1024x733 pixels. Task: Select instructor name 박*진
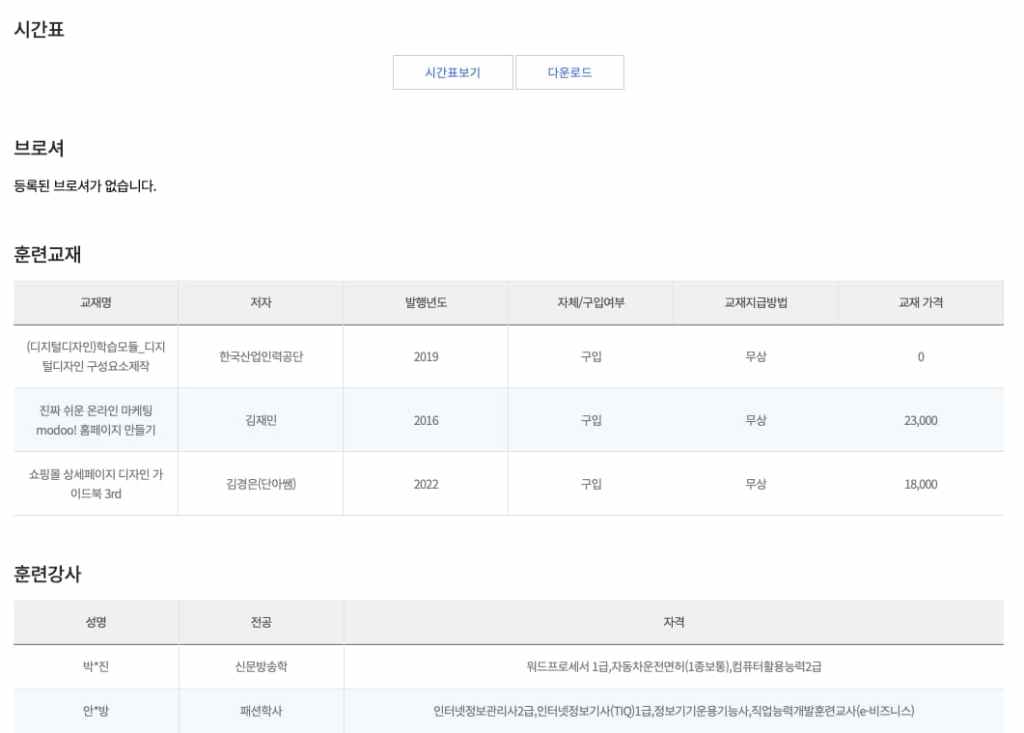pos(96,667)
